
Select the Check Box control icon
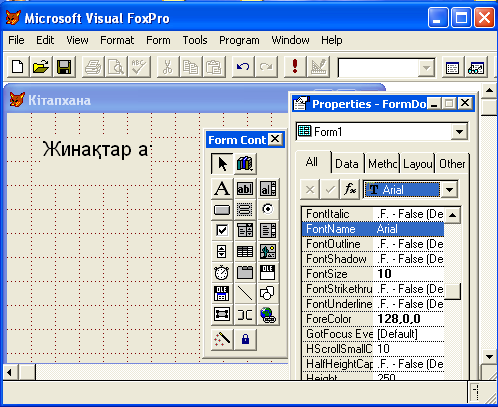(222, 230)
